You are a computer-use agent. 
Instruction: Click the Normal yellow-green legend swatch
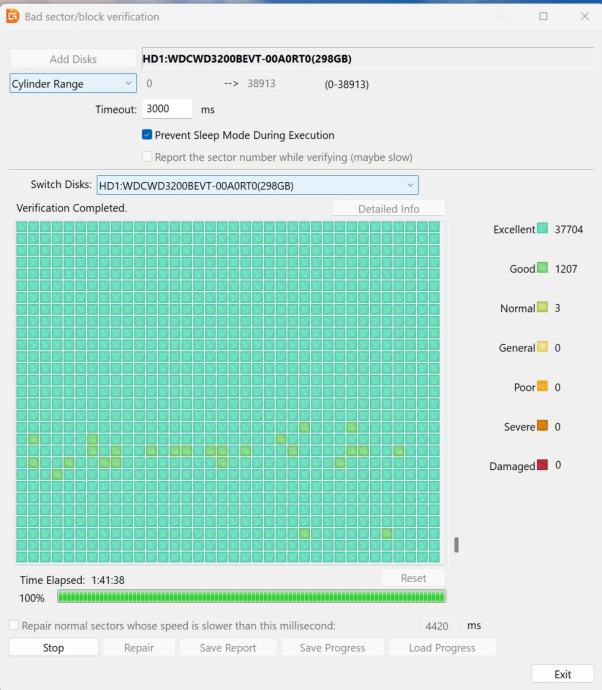coord(542,308)
